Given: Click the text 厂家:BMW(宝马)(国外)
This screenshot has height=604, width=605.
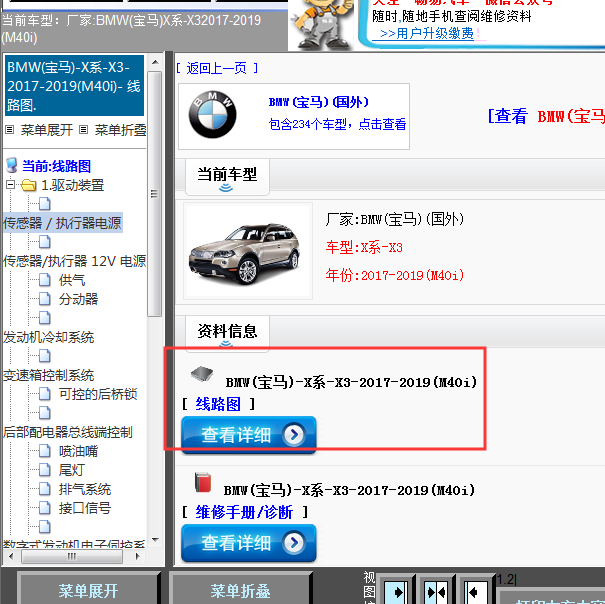Looking at the screenshot, I should 394,219.
